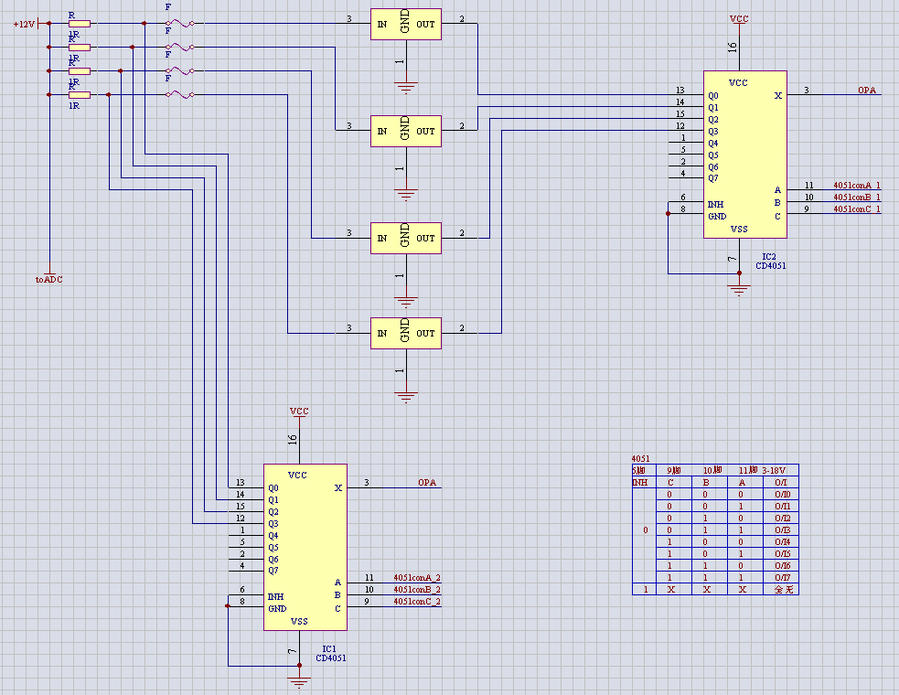Viewport: 899px width, 695px height.
Task: Click the IC1 designator text
Action: tap(329, 649)
